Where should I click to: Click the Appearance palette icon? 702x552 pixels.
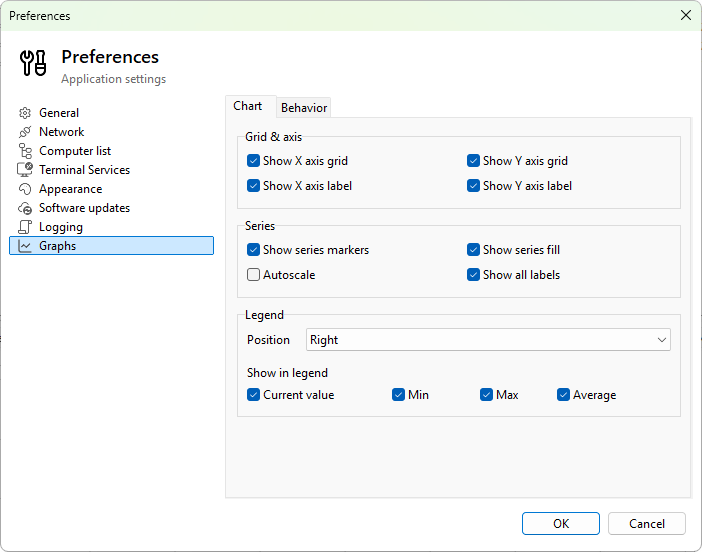tap(25, 189)
